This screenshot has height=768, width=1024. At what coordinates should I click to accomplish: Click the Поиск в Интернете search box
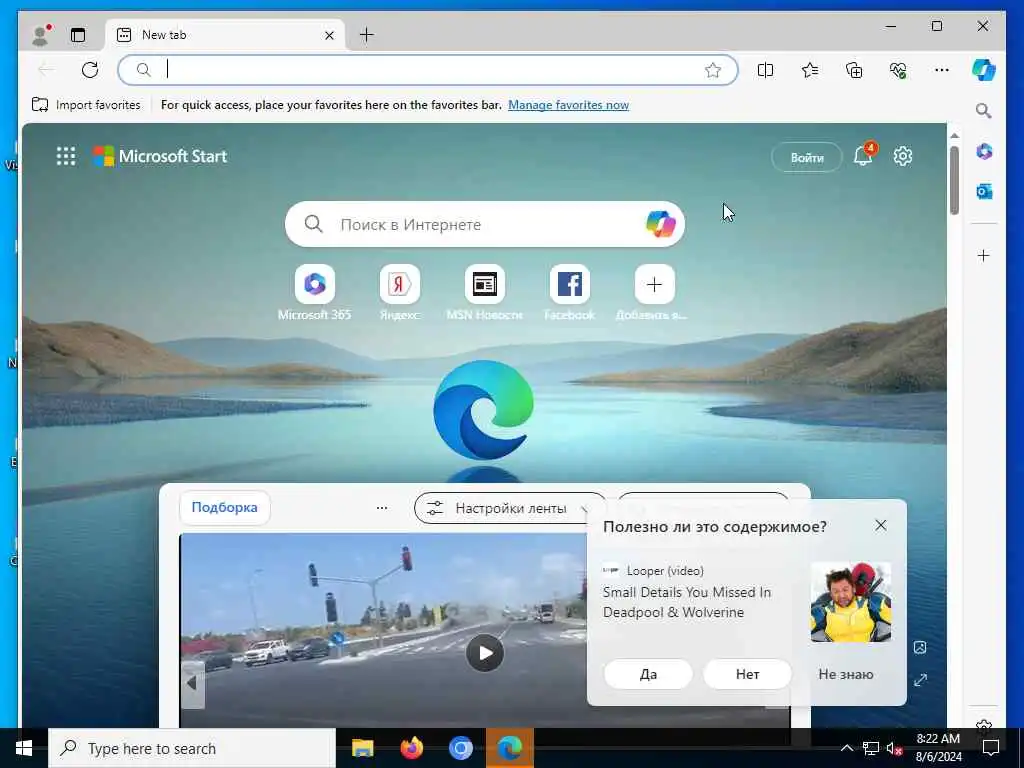tap(485, 224)
